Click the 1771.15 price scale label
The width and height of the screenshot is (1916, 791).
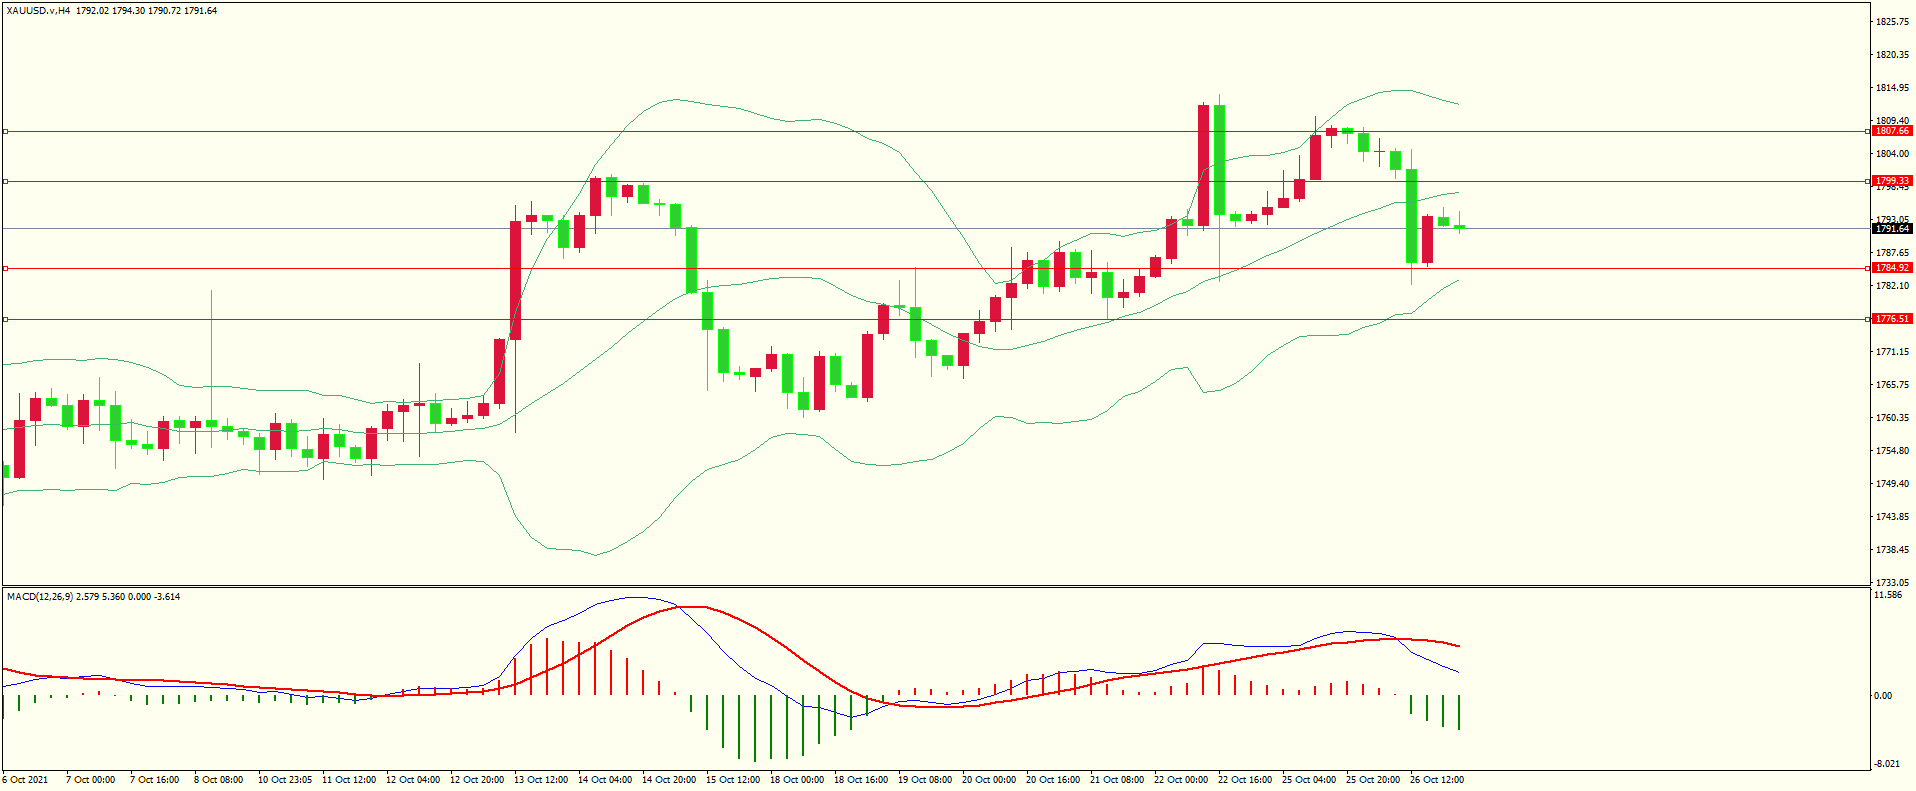pyautogui.click(x=1892, y=352)
